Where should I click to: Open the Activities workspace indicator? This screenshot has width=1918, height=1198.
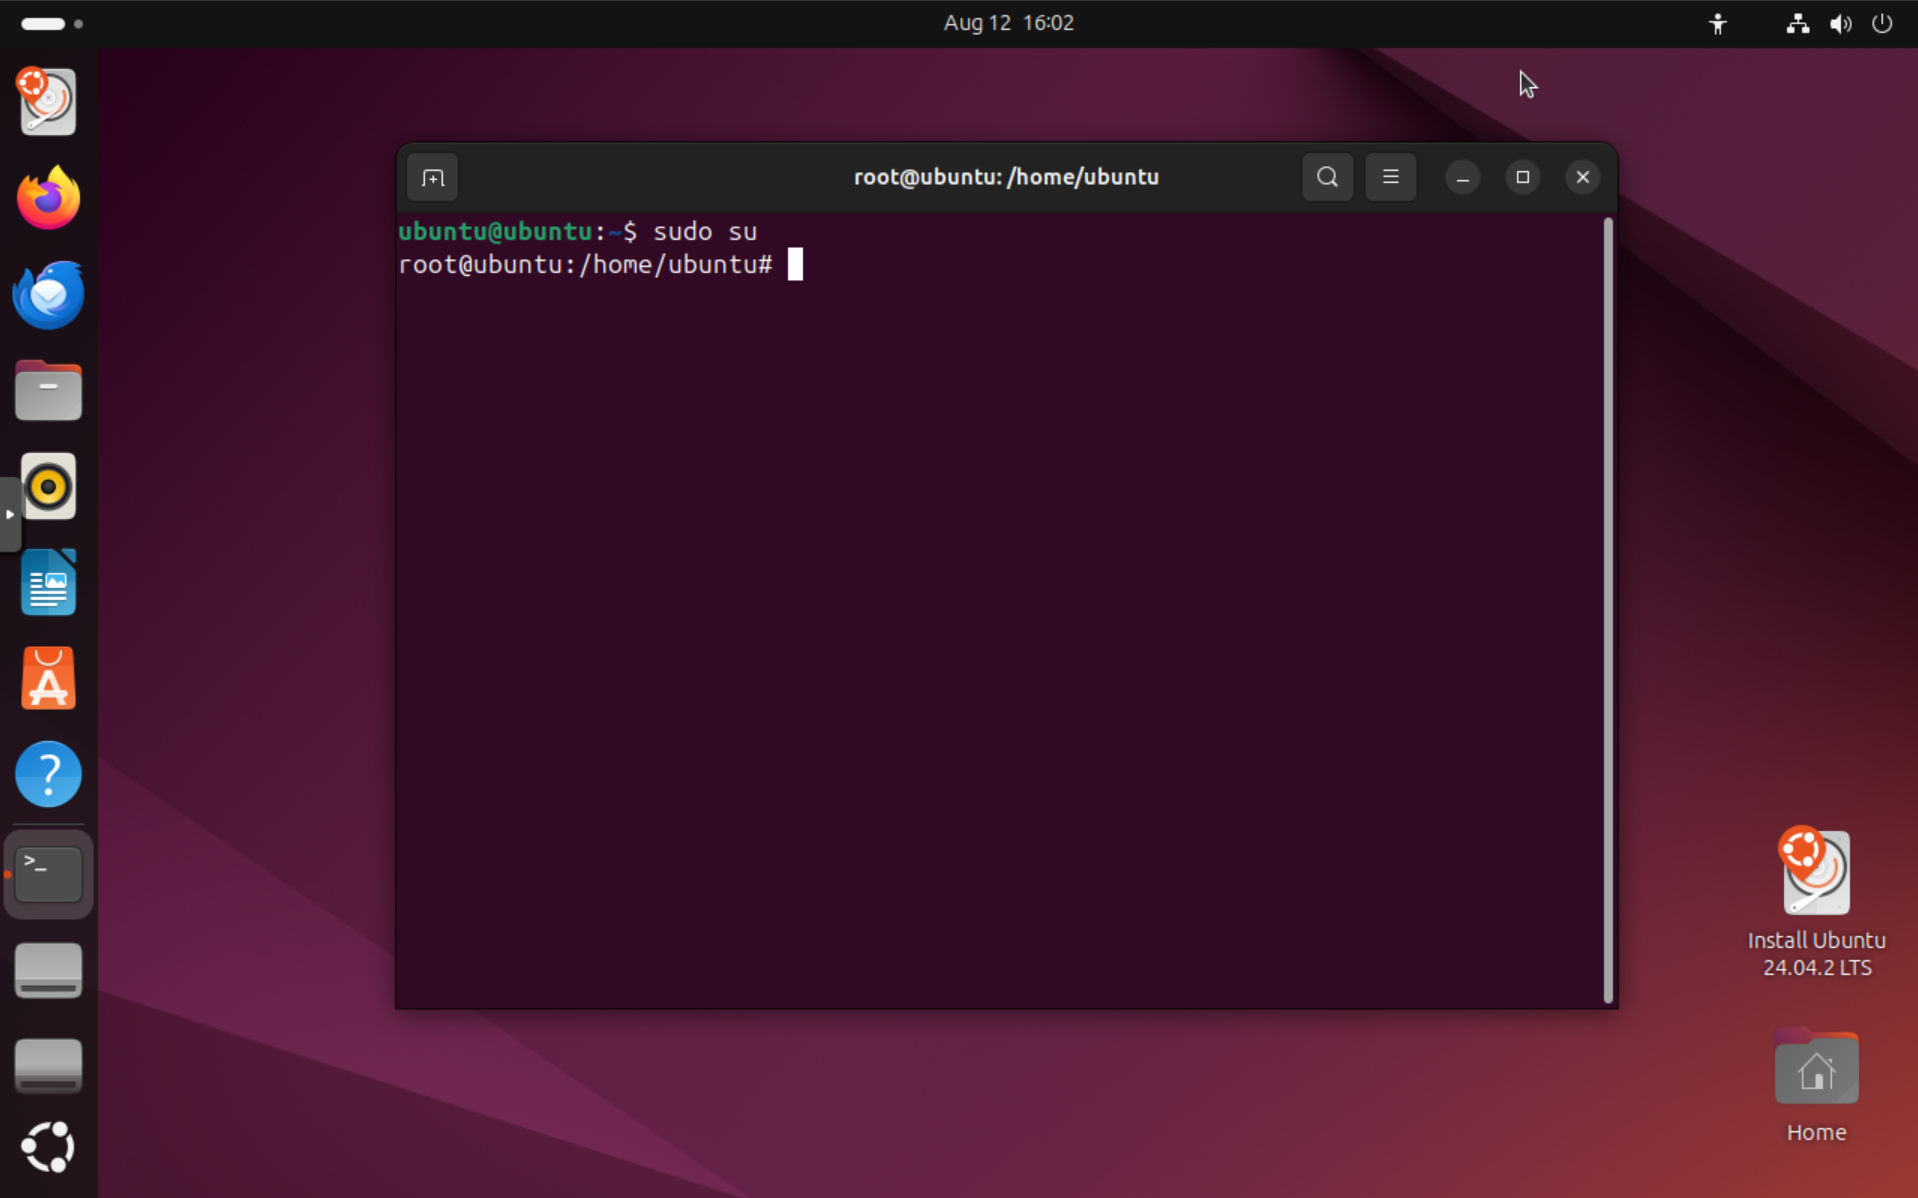(x=51, y=23)
